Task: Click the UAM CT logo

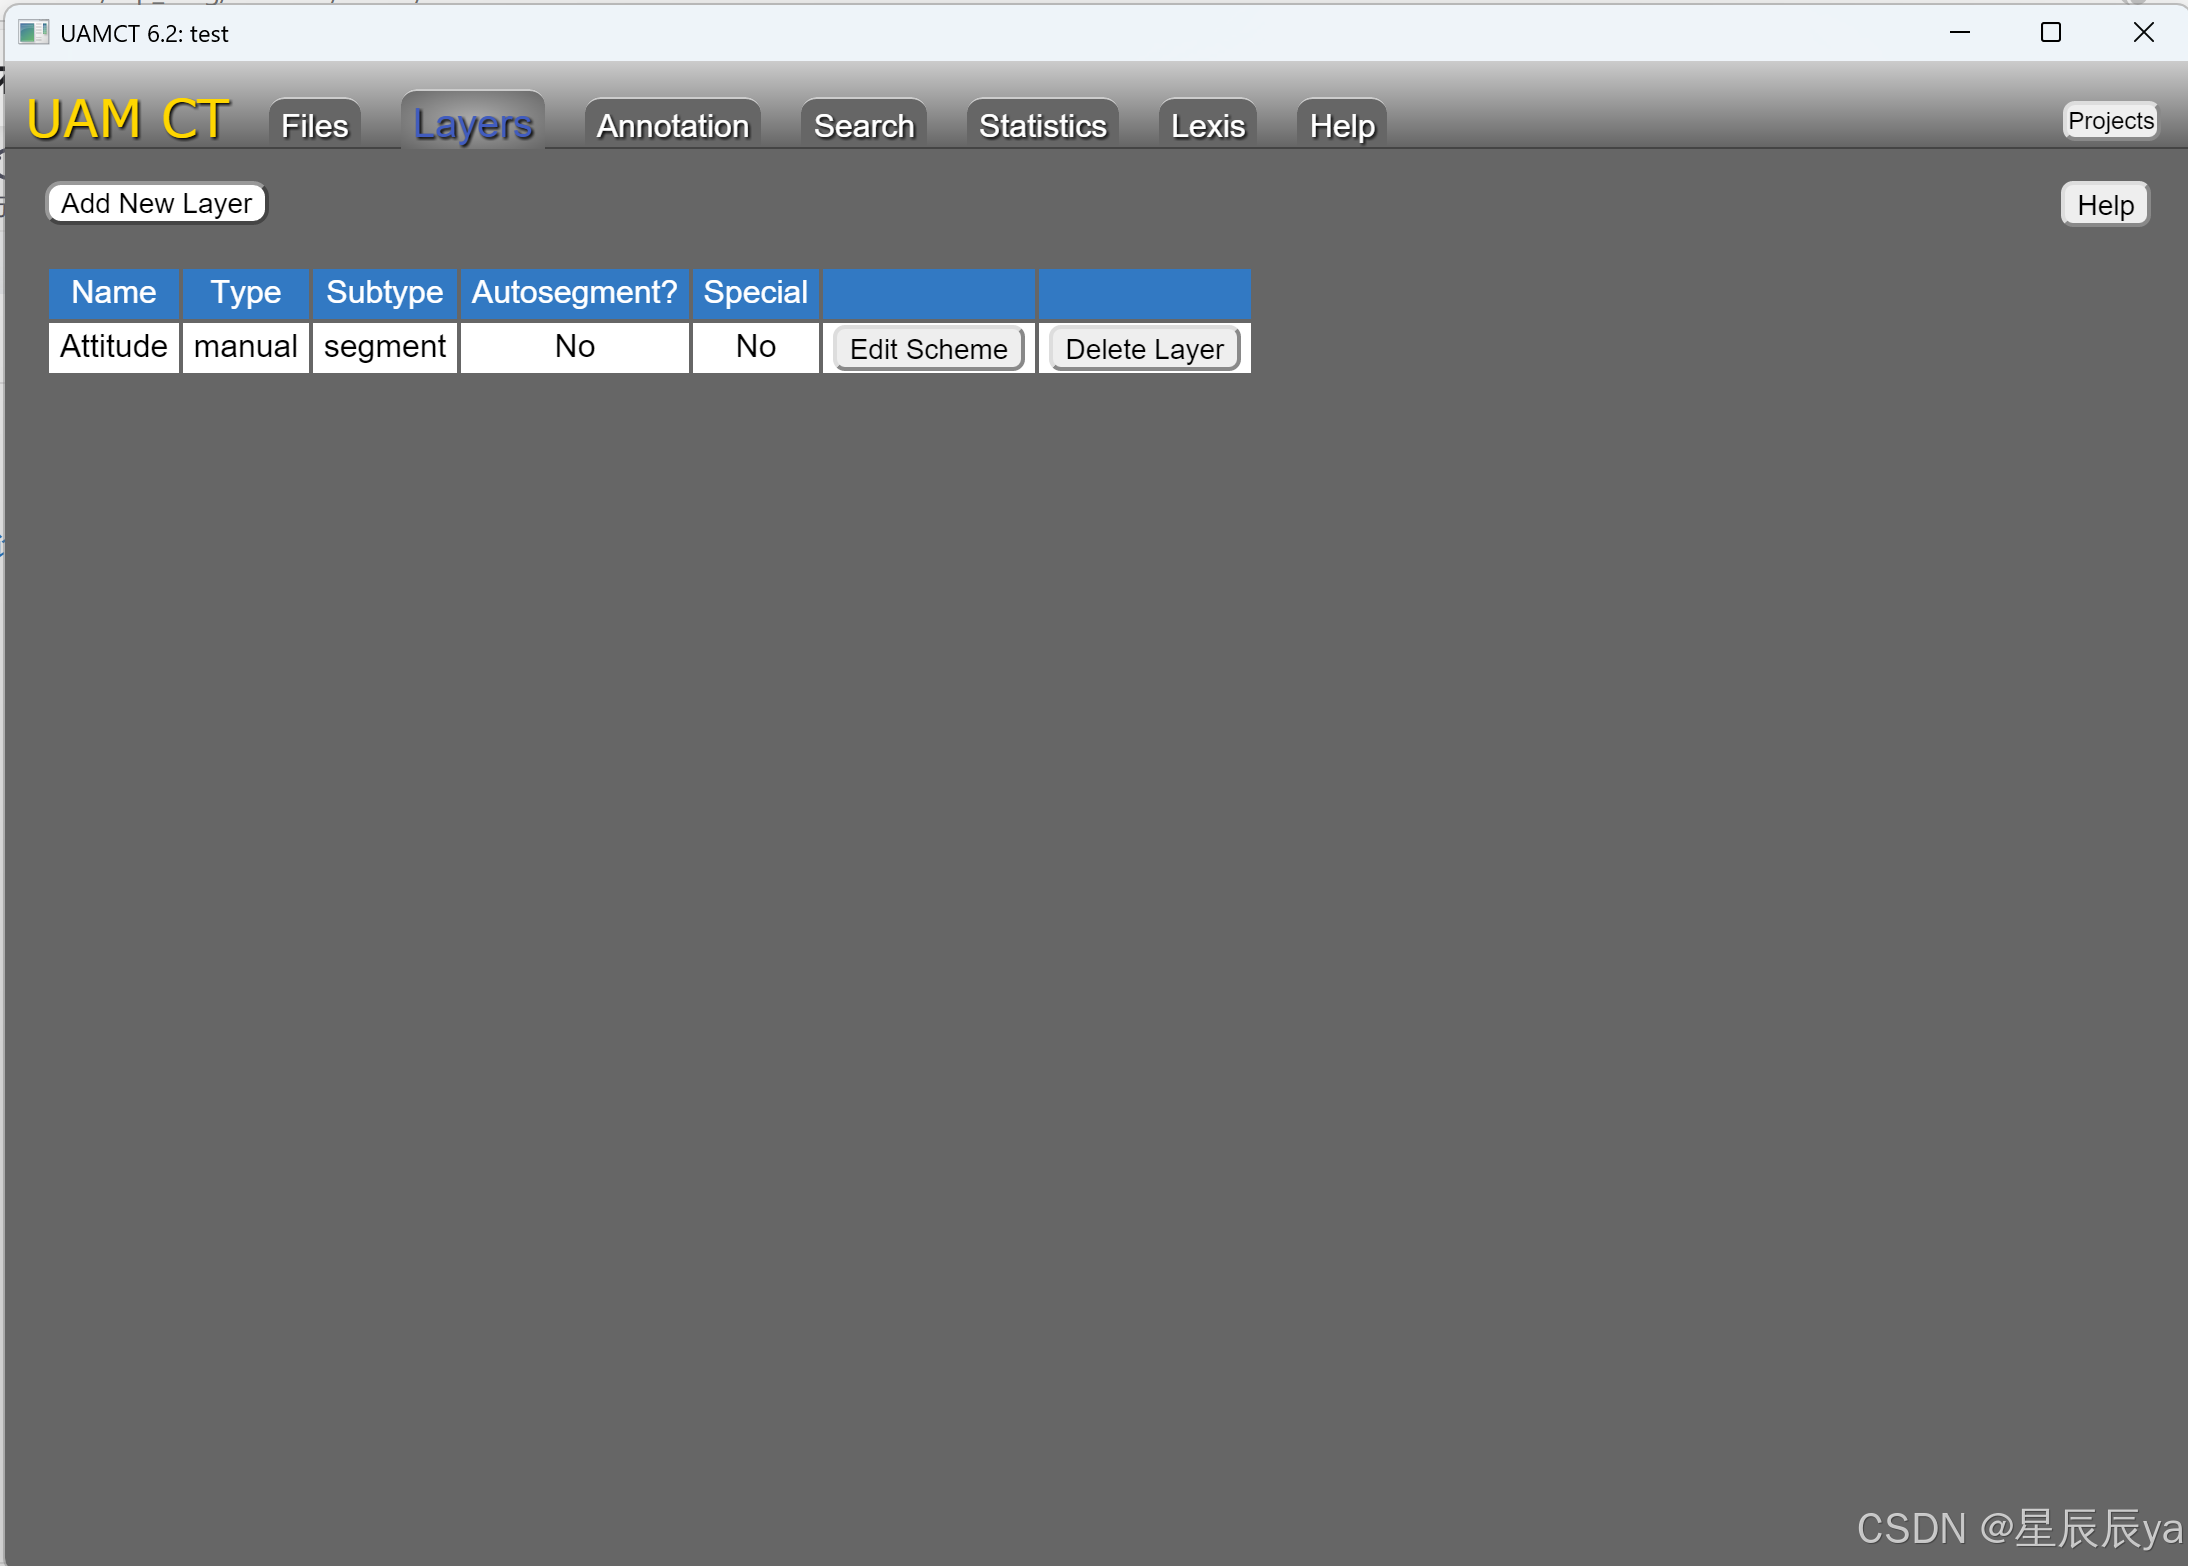Action: pos(126,117)
